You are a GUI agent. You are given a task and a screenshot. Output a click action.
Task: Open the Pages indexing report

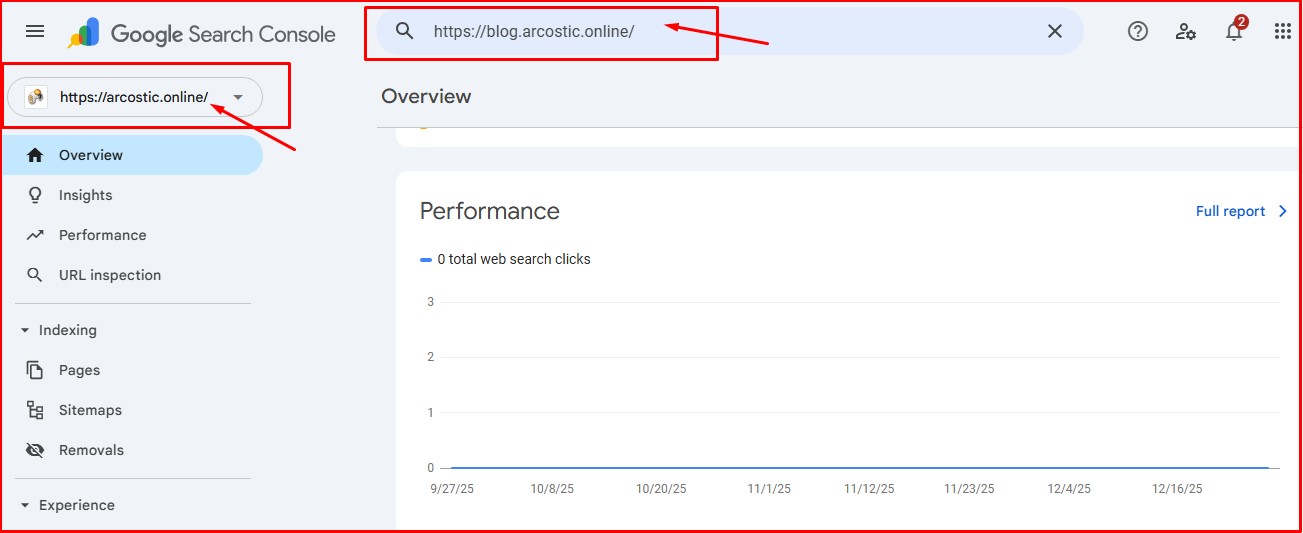point(79,370)
